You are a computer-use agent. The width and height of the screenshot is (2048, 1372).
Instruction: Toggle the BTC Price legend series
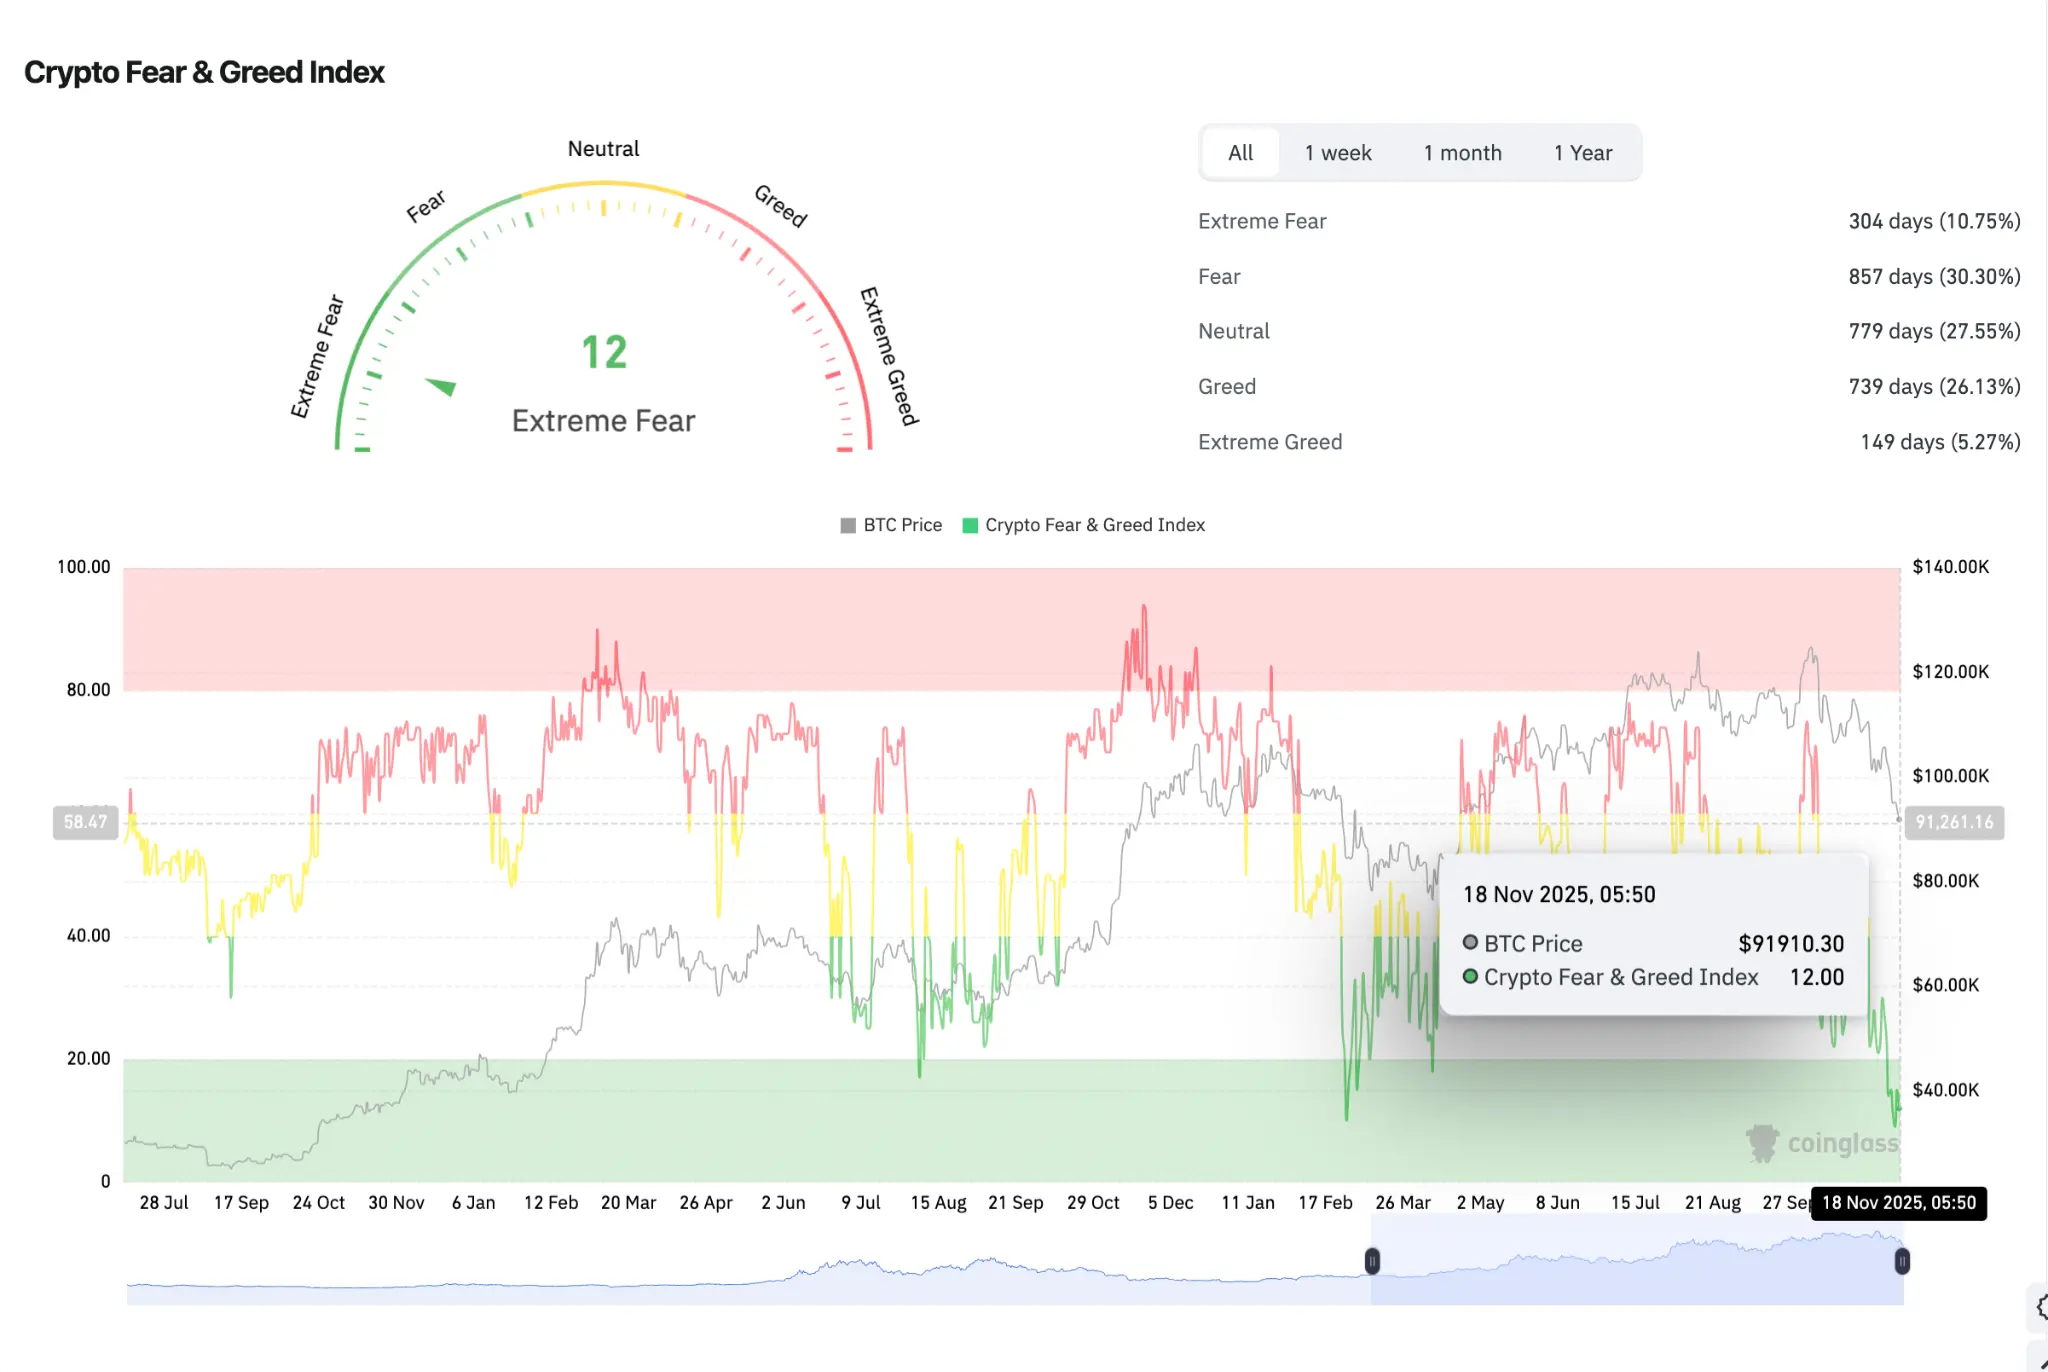[902, 525]
